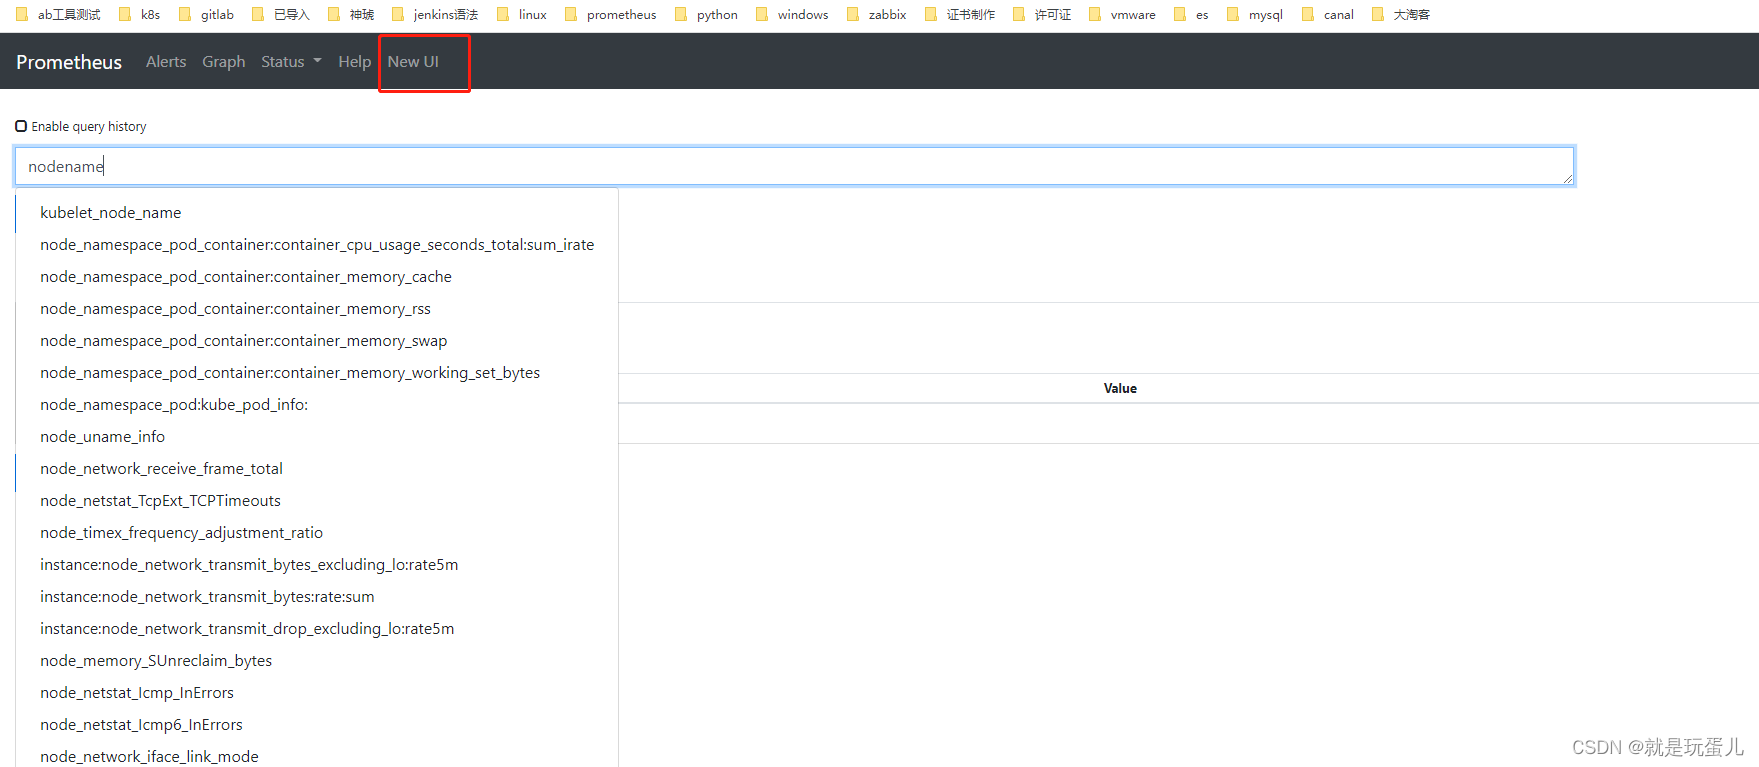
Task: Open the ab工具测试 bookmark folder
Action: tap(58, 14)
